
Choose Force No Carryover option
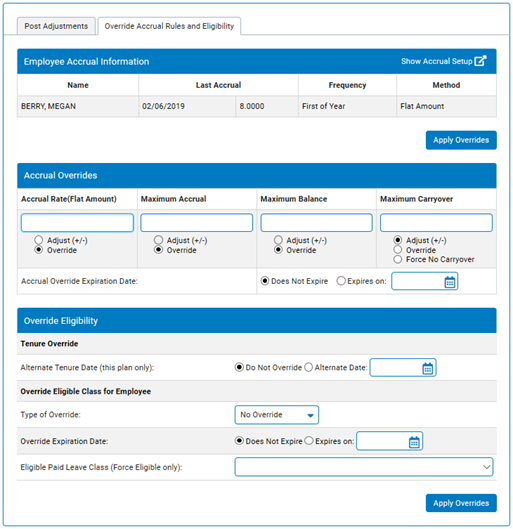pos(398,259)
